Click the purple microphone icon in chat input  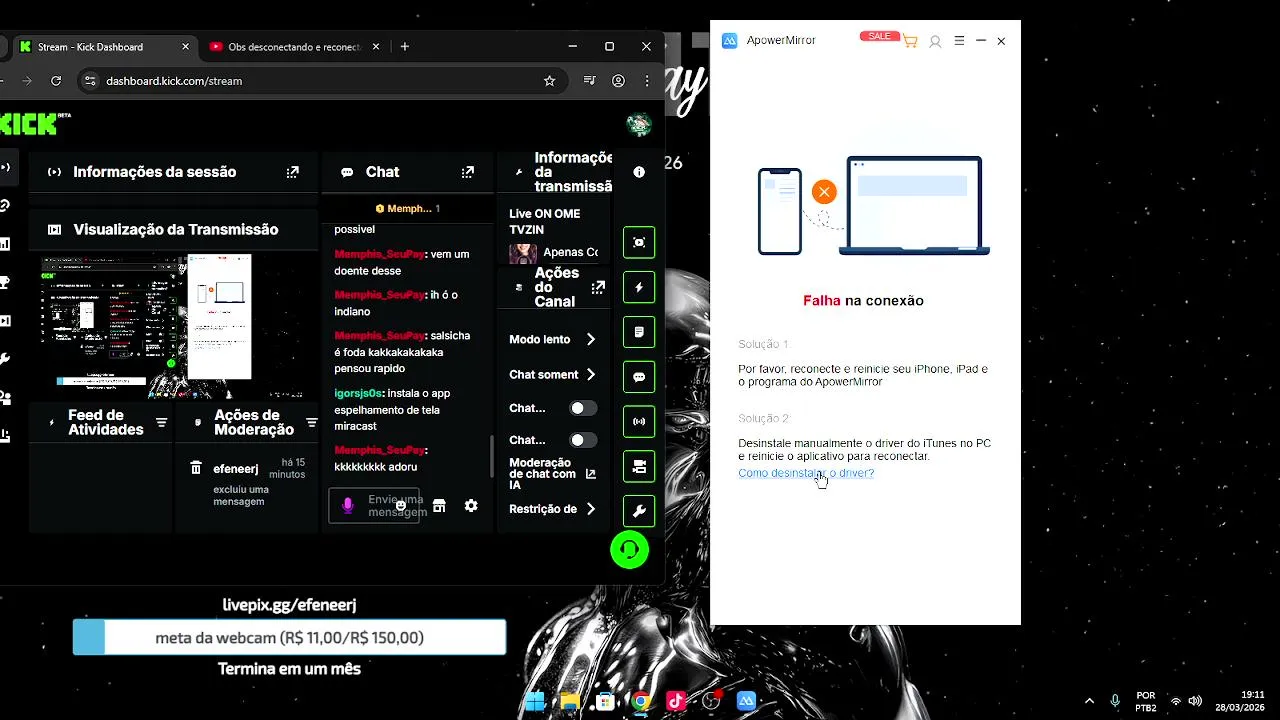pyautogui.click(x=348, y=506)
